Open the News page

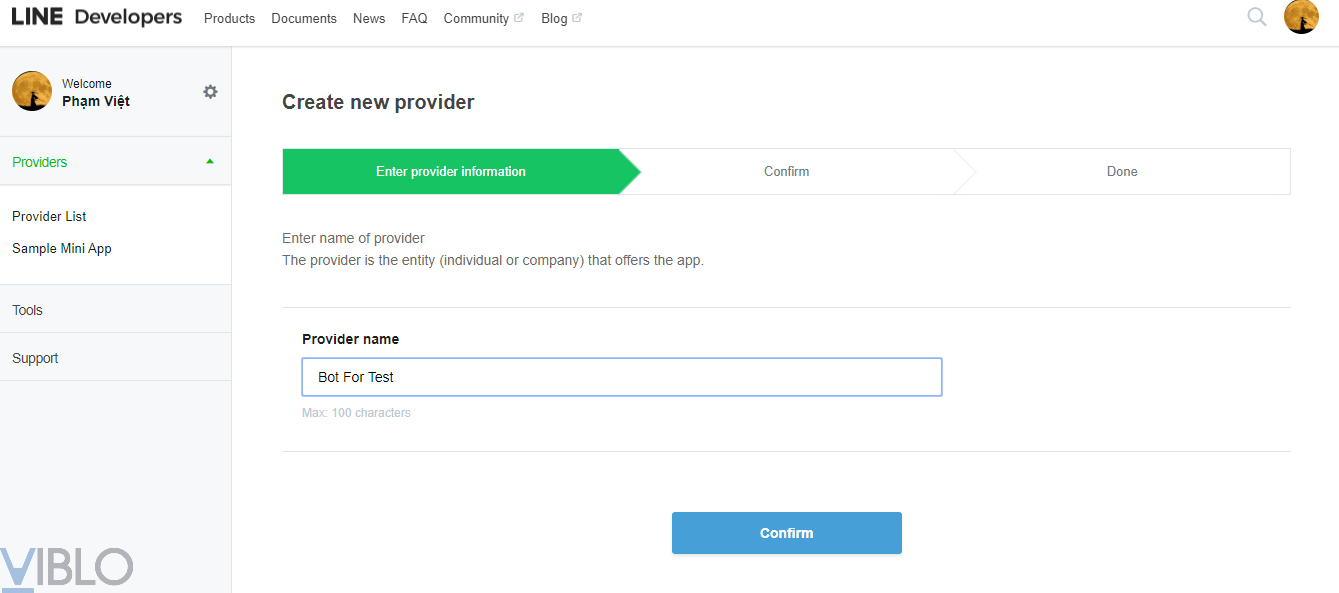click(369, 18)
